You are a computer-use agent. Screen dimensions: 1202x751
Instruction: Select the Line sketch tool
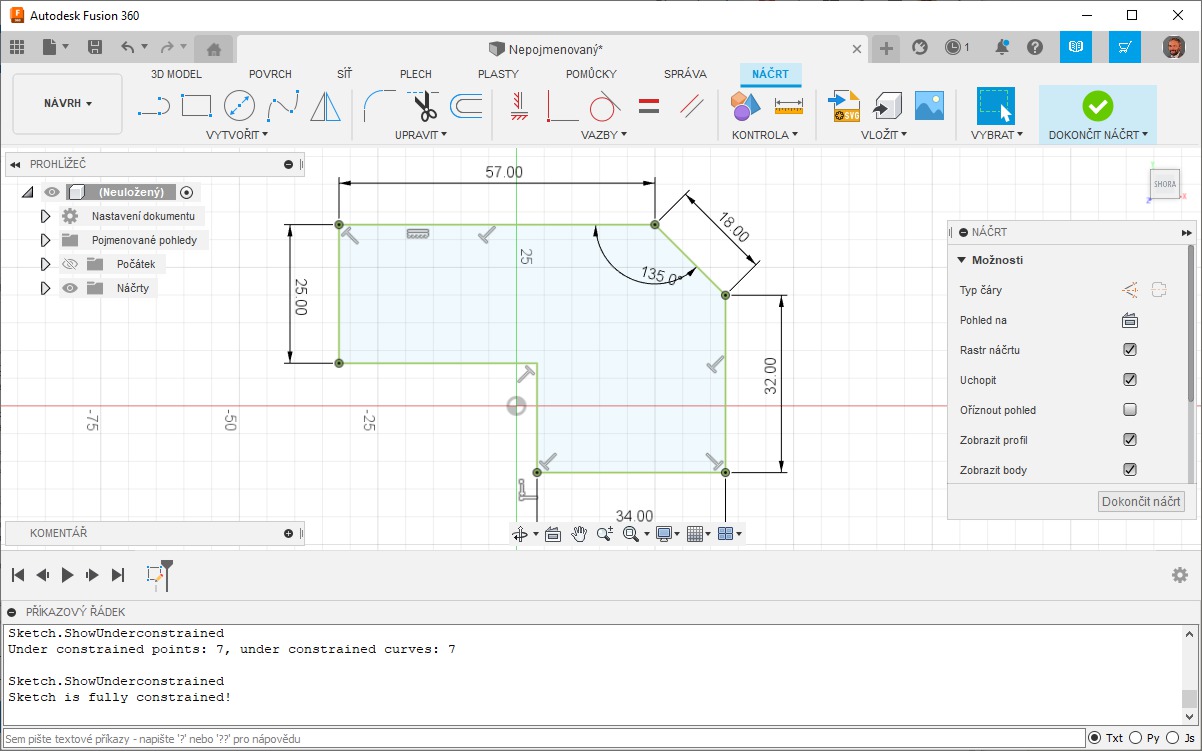(x=153, y=105)
